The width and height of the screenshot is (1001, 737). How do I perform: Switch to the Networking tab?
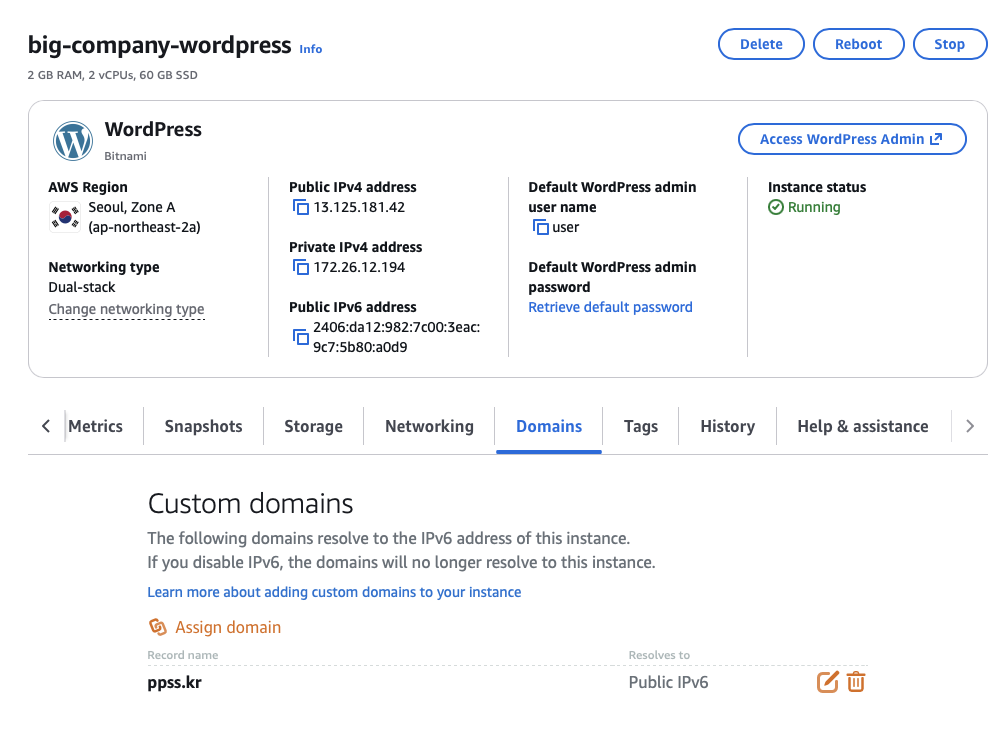tap(429, 426)
